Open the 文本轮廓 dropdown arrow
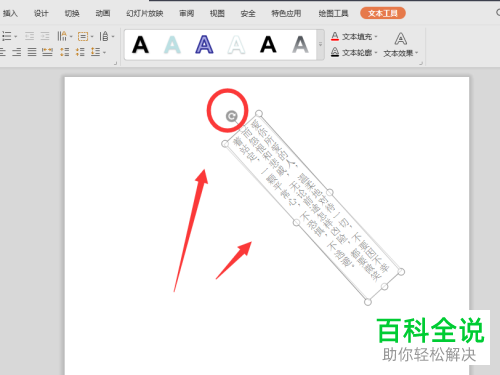Screen dimensions: 500x375 376,53
